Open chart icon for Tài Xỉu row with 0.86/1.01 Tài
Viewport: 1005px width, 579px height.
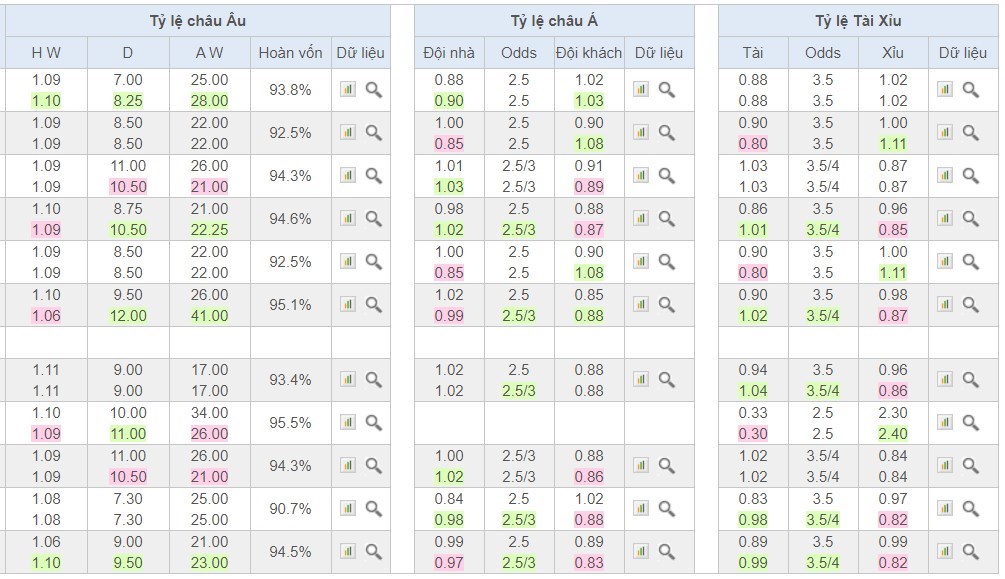tap(944, 219)
